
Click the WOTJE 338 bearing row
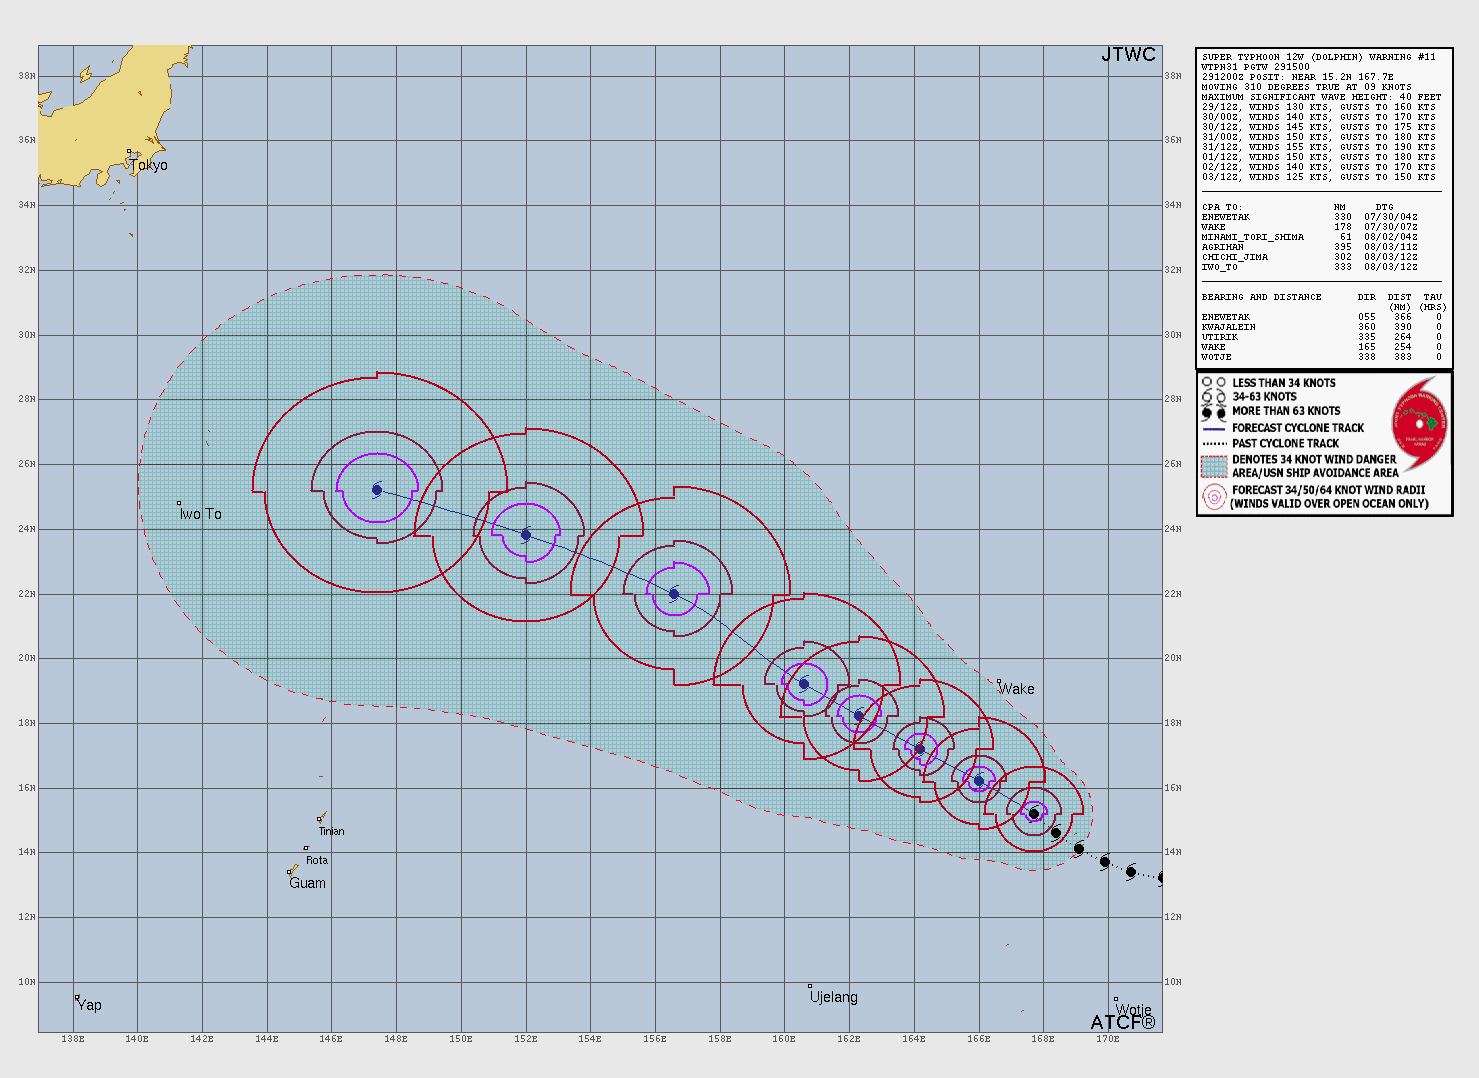1321,357
